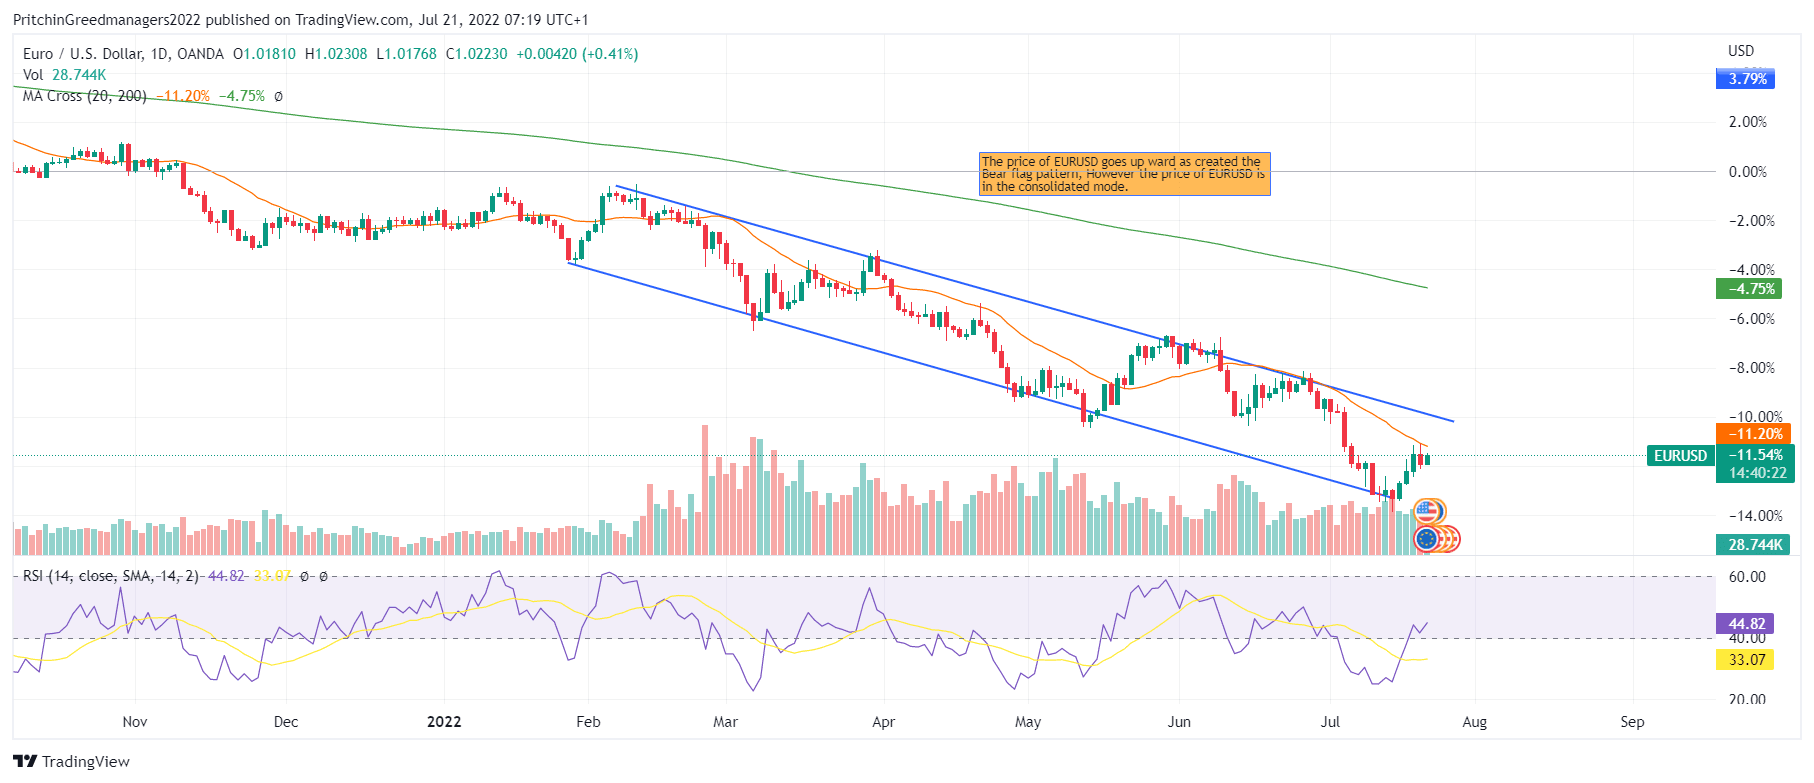Viewport: 1814px width, 783px height.
Task: Click the 14:40:22 bar countdown timer
Action: pyautogui.click(x=1755, y=473)
